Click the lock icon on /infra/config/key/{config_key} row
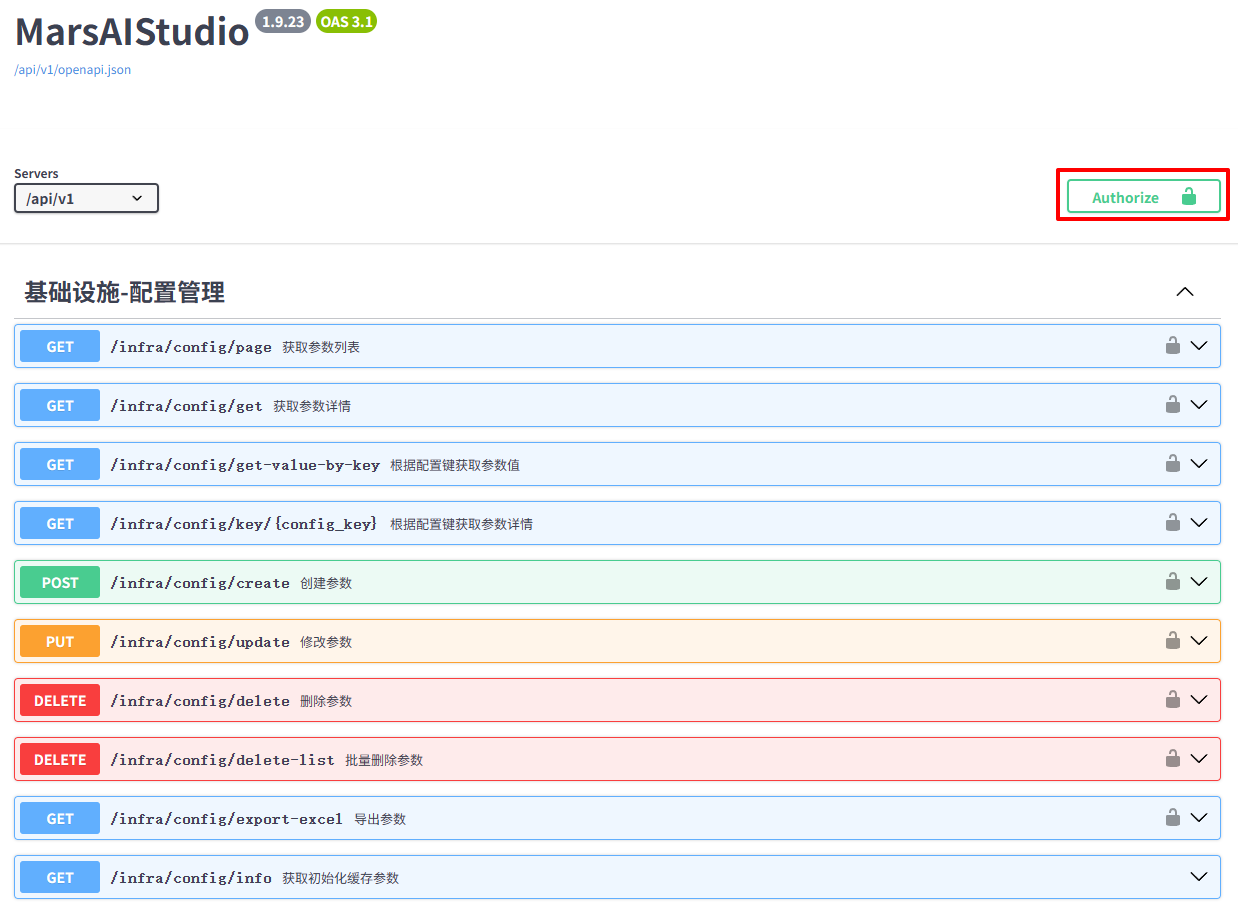Screen dimensions: 1238x907 click(x=1173, y=523)
